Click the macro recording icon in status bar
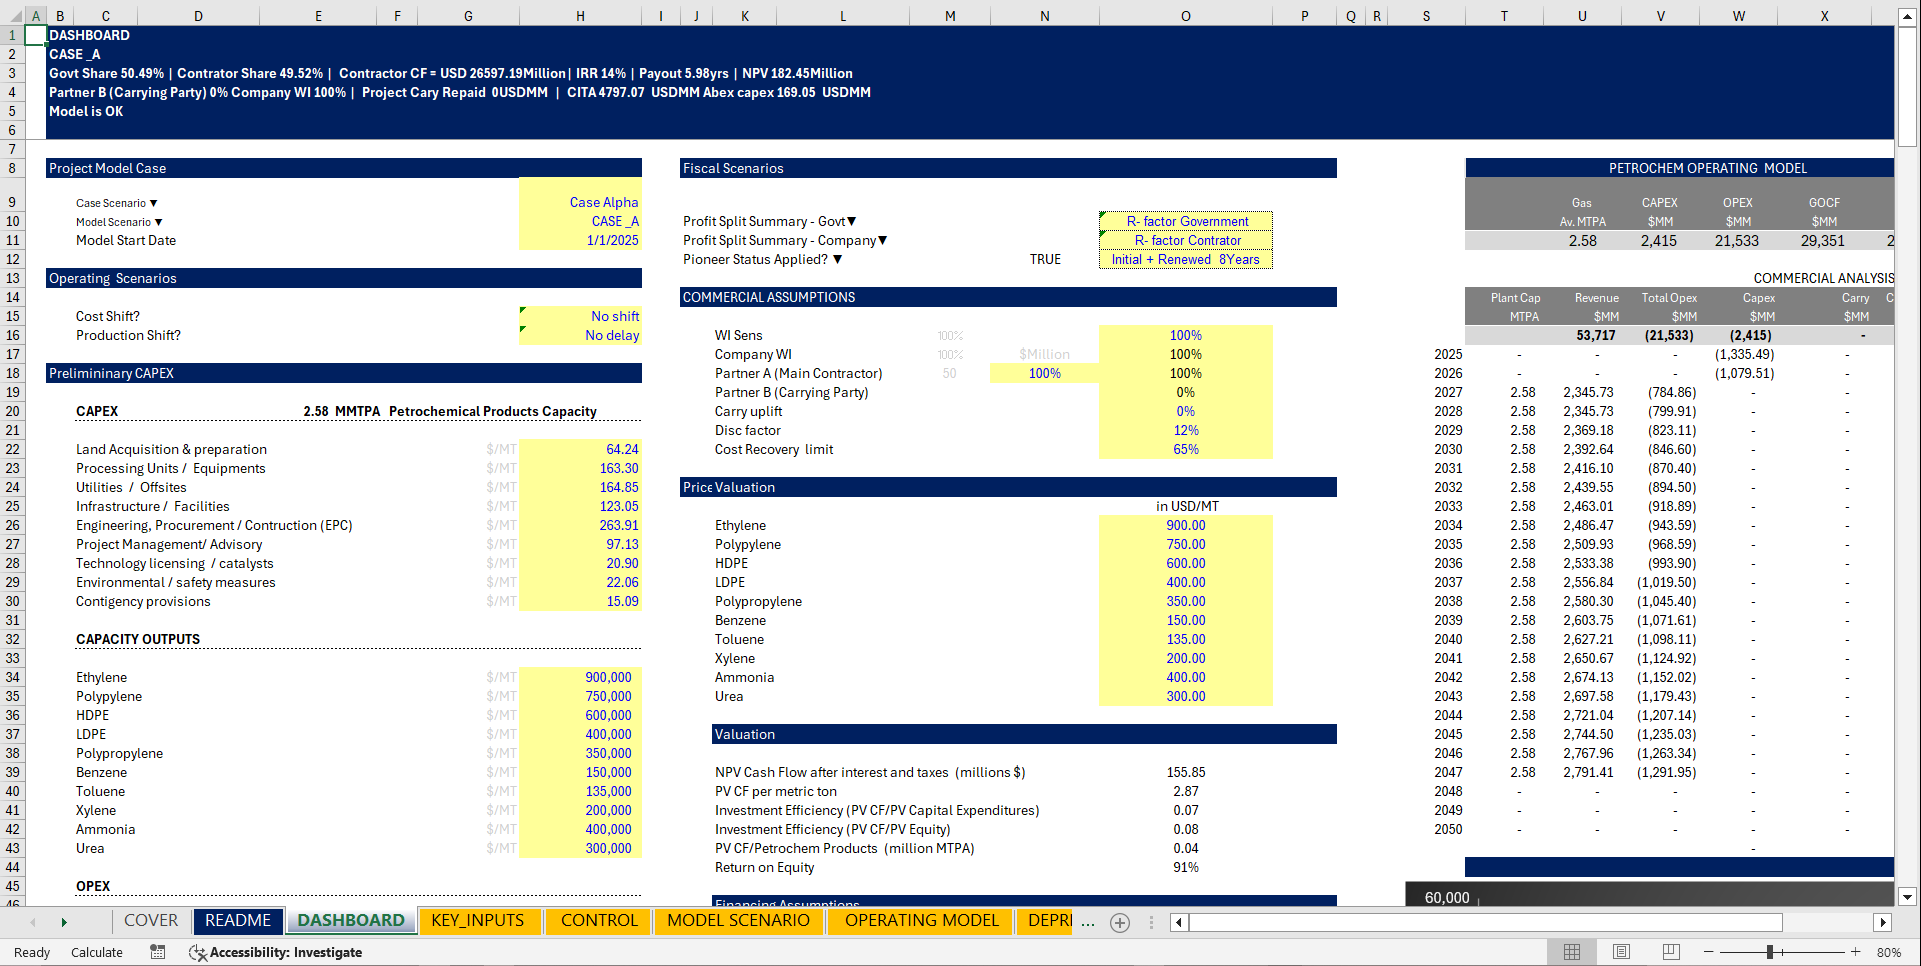 coord(157,952)
